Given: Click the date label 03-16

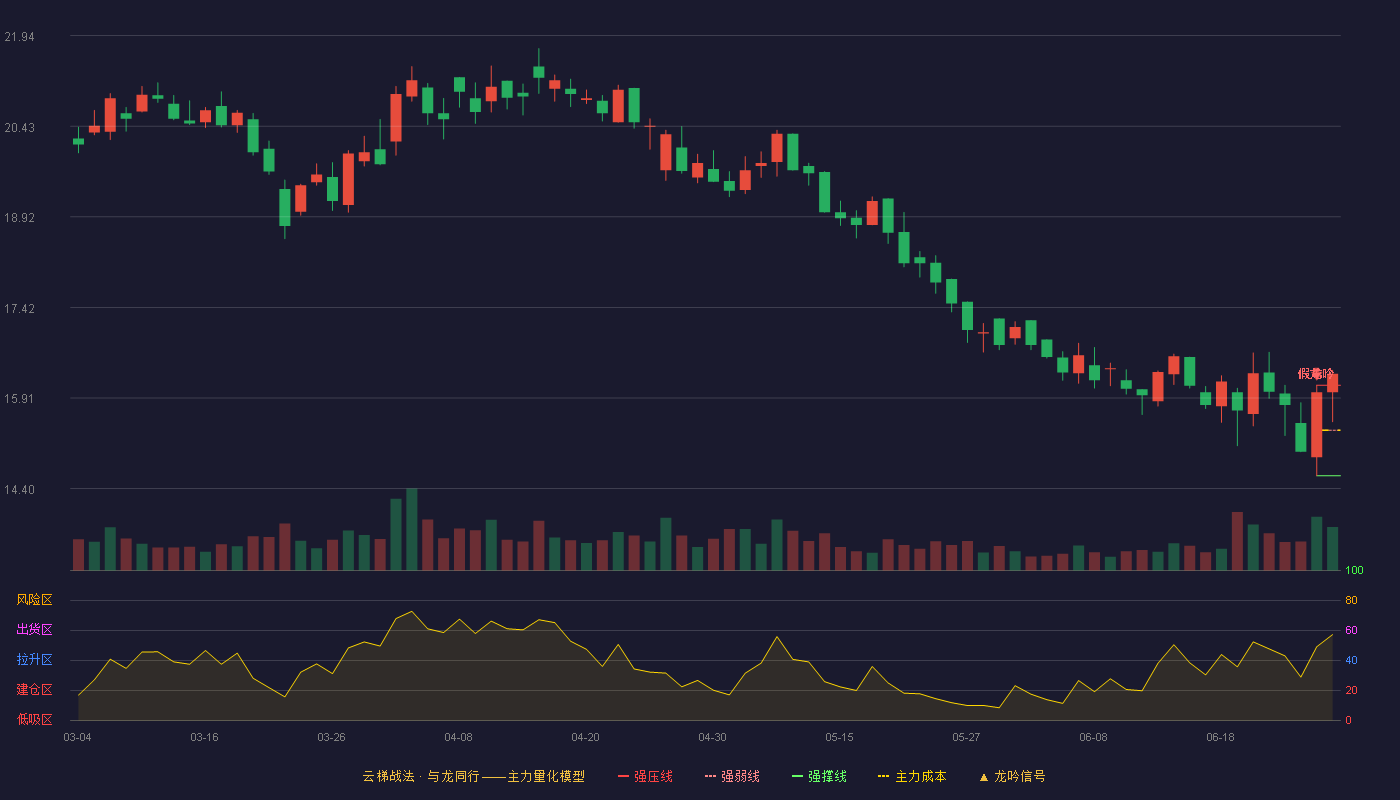Looking at the screenshot, I should (x=204, y=737).
